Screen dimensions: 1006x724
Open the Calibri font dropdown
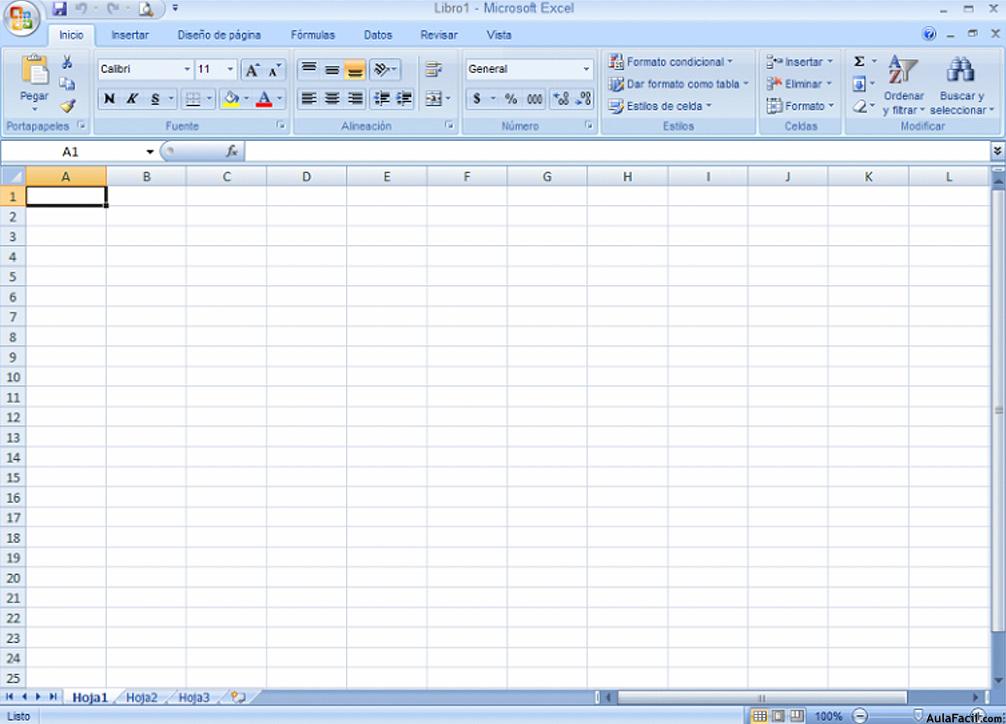point(188,69)
